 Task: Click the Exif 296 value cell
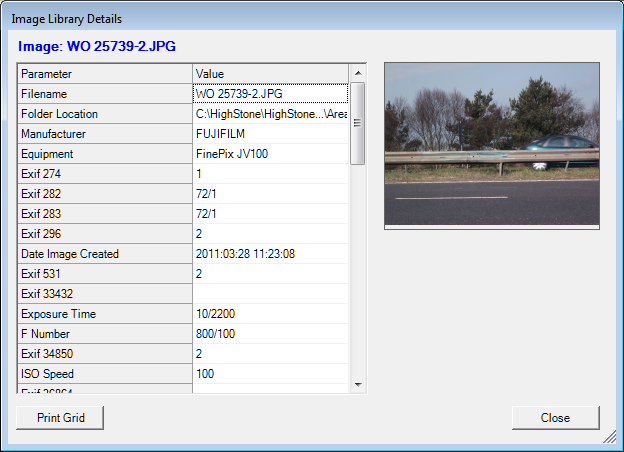(271, 234)
